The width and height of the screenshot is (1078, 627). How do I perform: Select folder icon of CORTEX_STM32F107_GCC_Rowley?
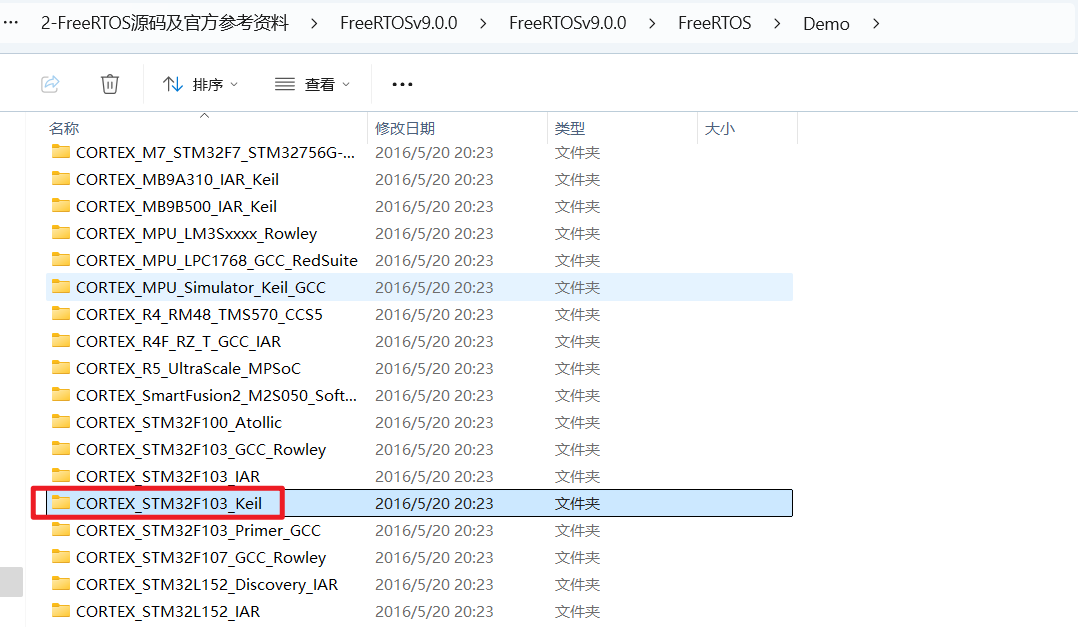tap(60, 557)
